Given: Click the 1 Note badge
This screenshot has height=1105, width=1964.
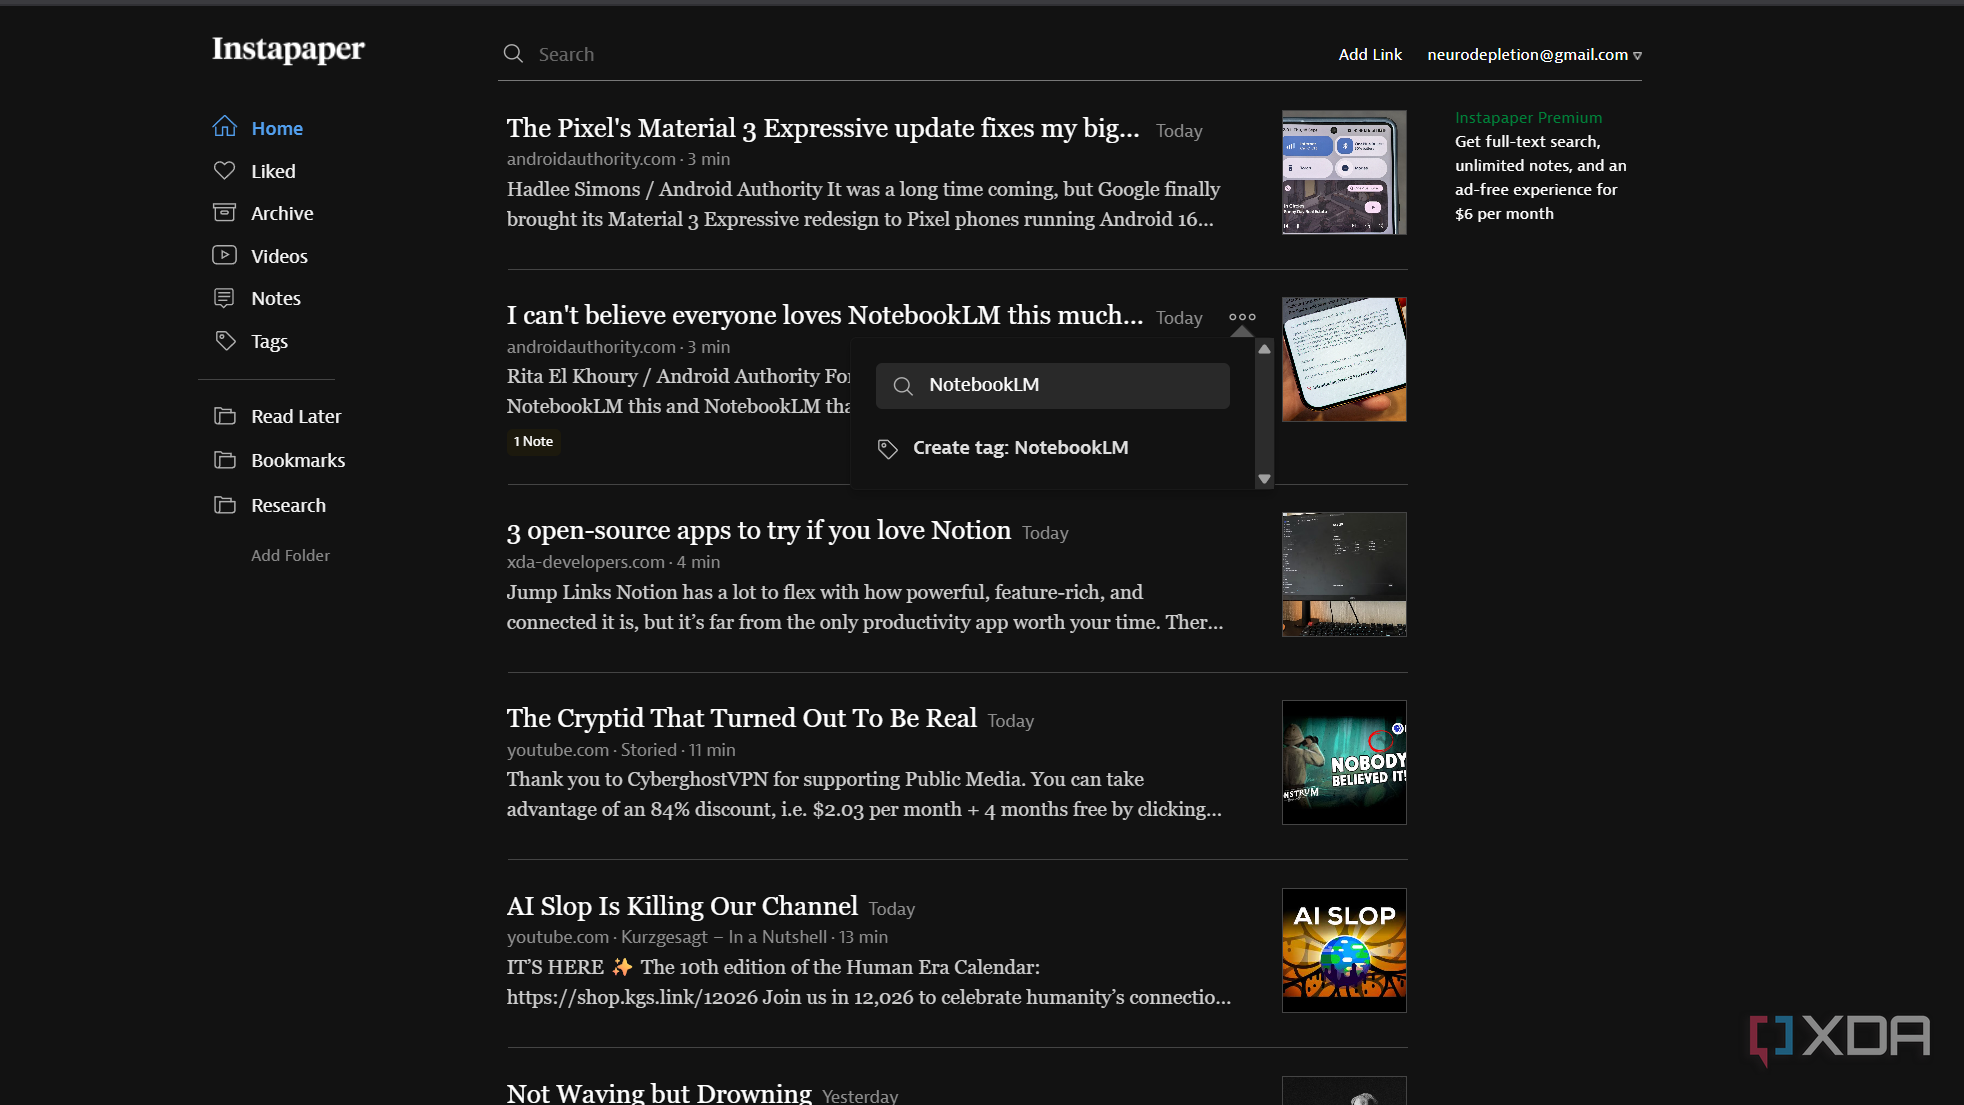Looking at the screenshot, I should click(x=533, y=441).
